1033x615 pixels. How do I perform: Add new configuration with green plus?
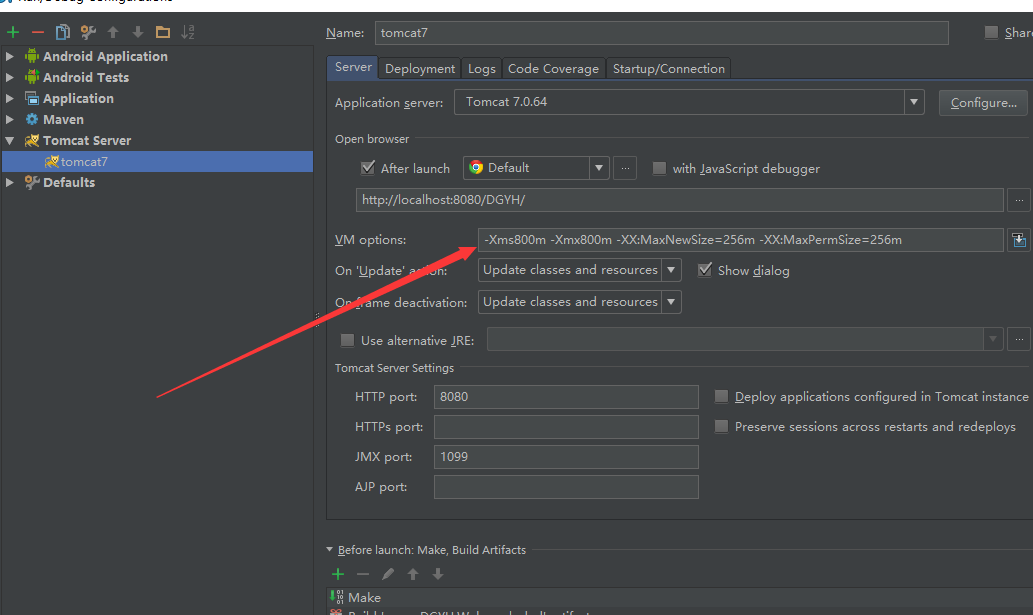coord(13,32)
